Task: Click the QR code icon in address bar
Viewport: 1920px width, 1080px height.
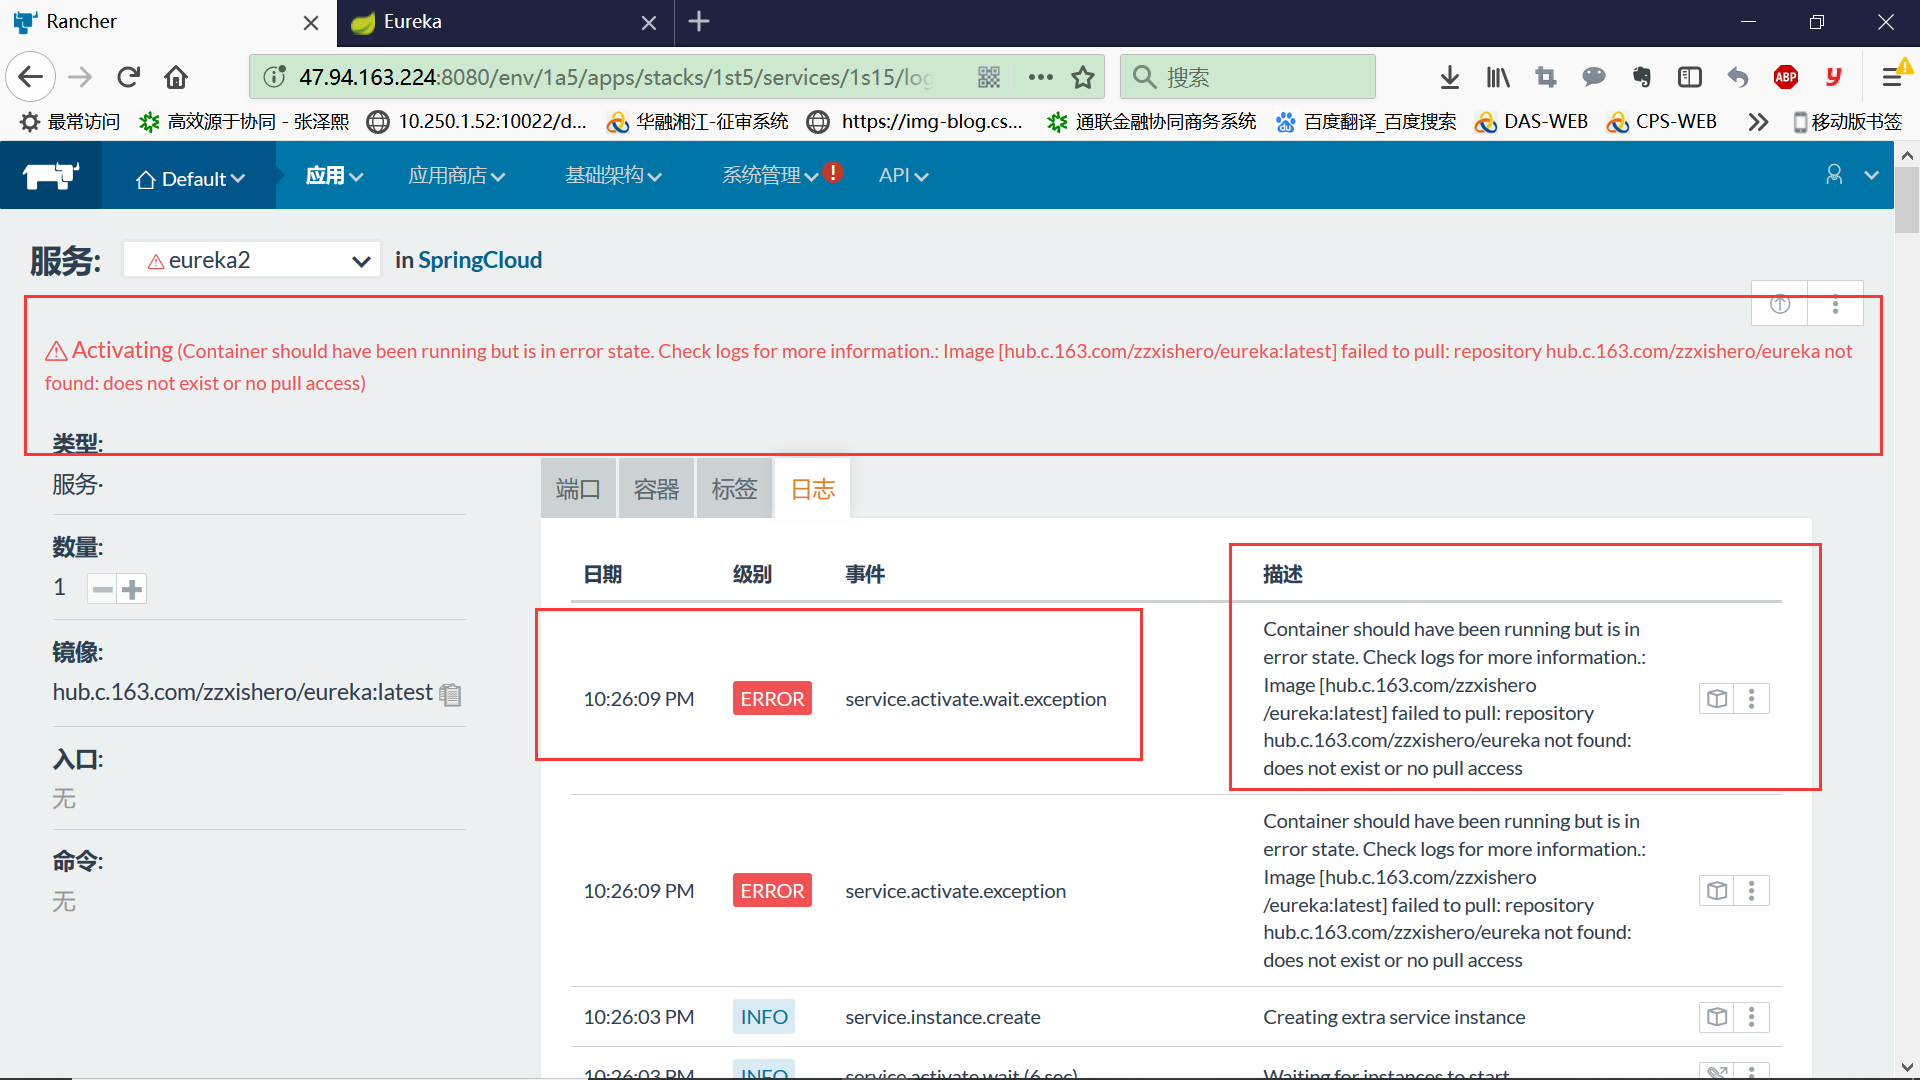Action: (989, 77)
